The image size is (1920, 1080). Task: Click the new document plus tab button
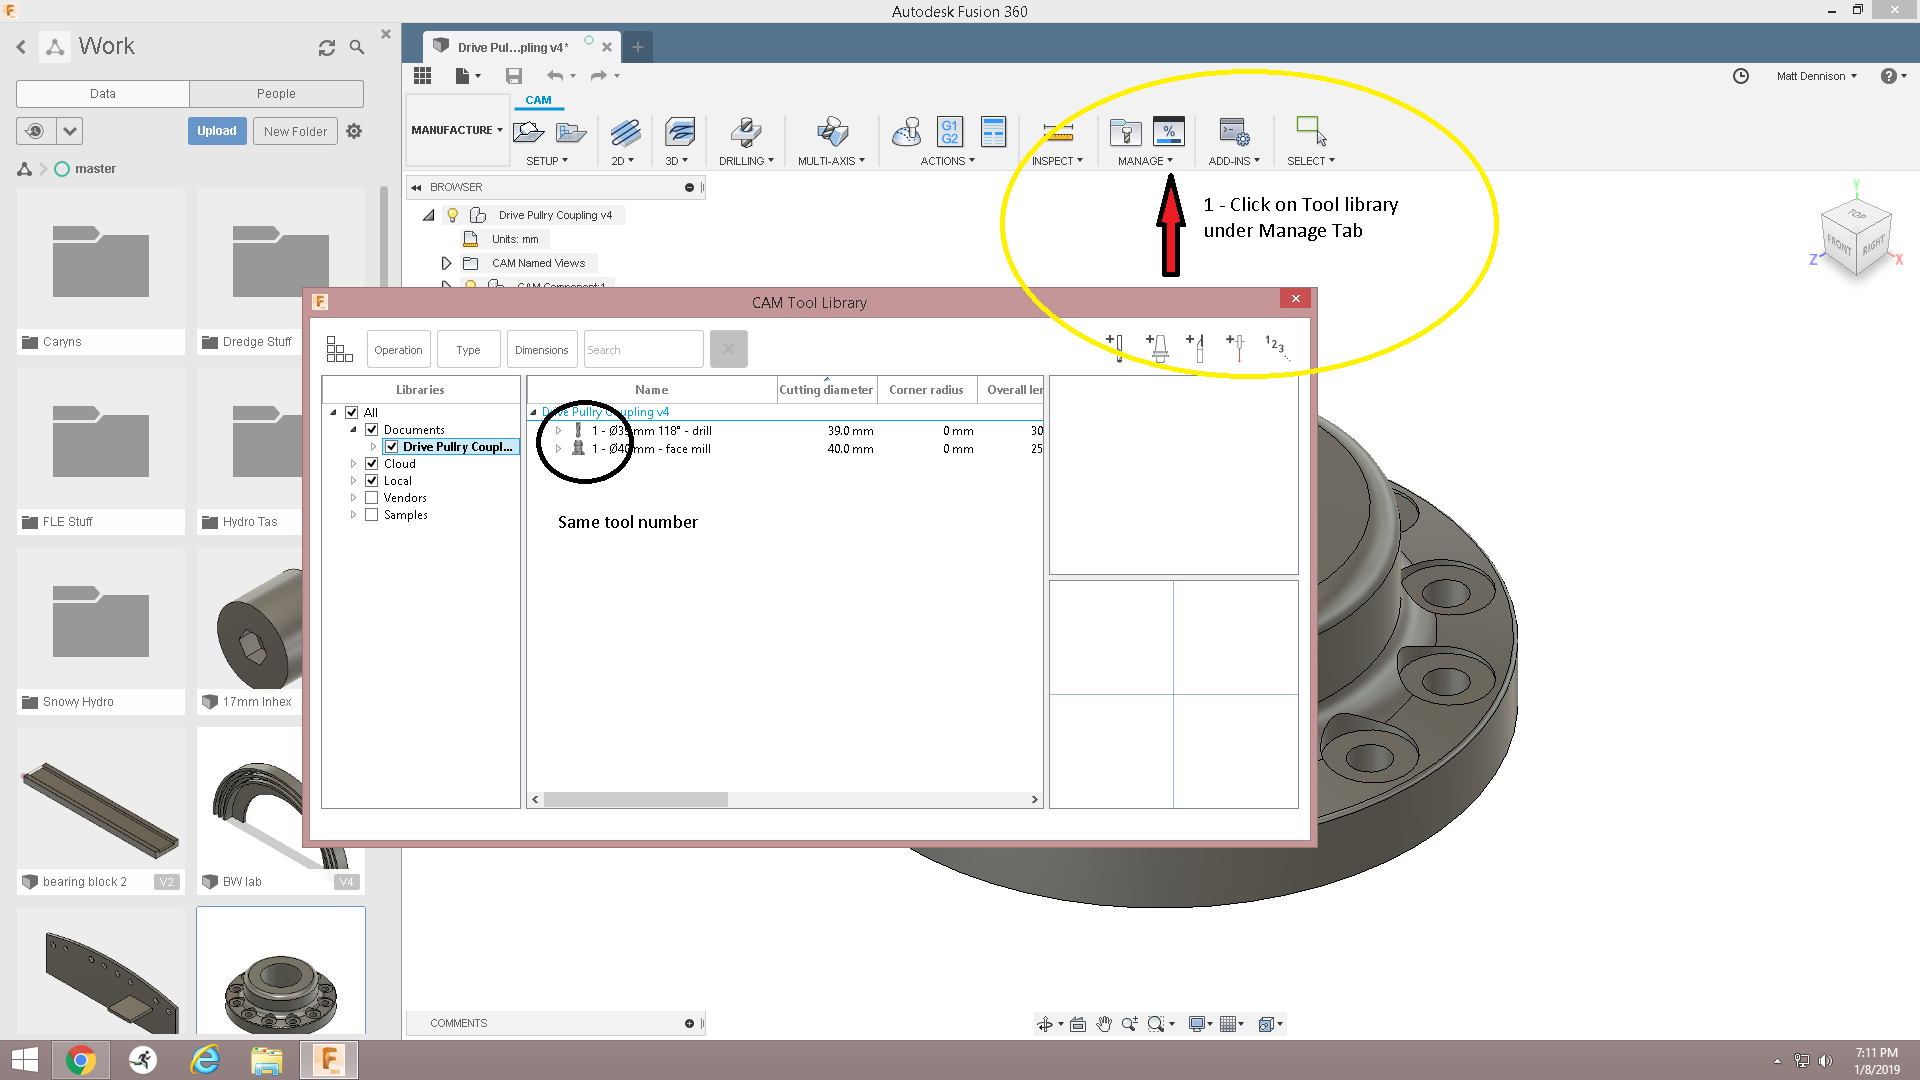point(637,47)
